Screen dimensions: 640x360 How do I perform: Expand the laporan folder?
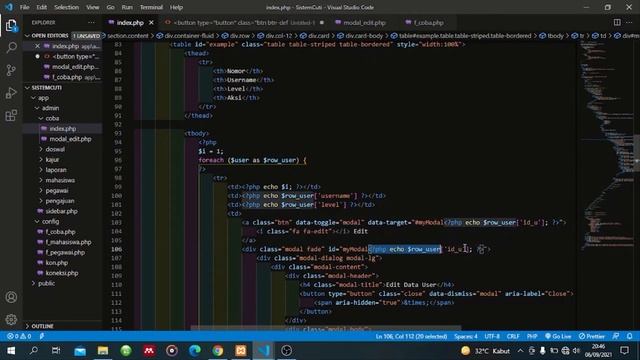[62, 170]
